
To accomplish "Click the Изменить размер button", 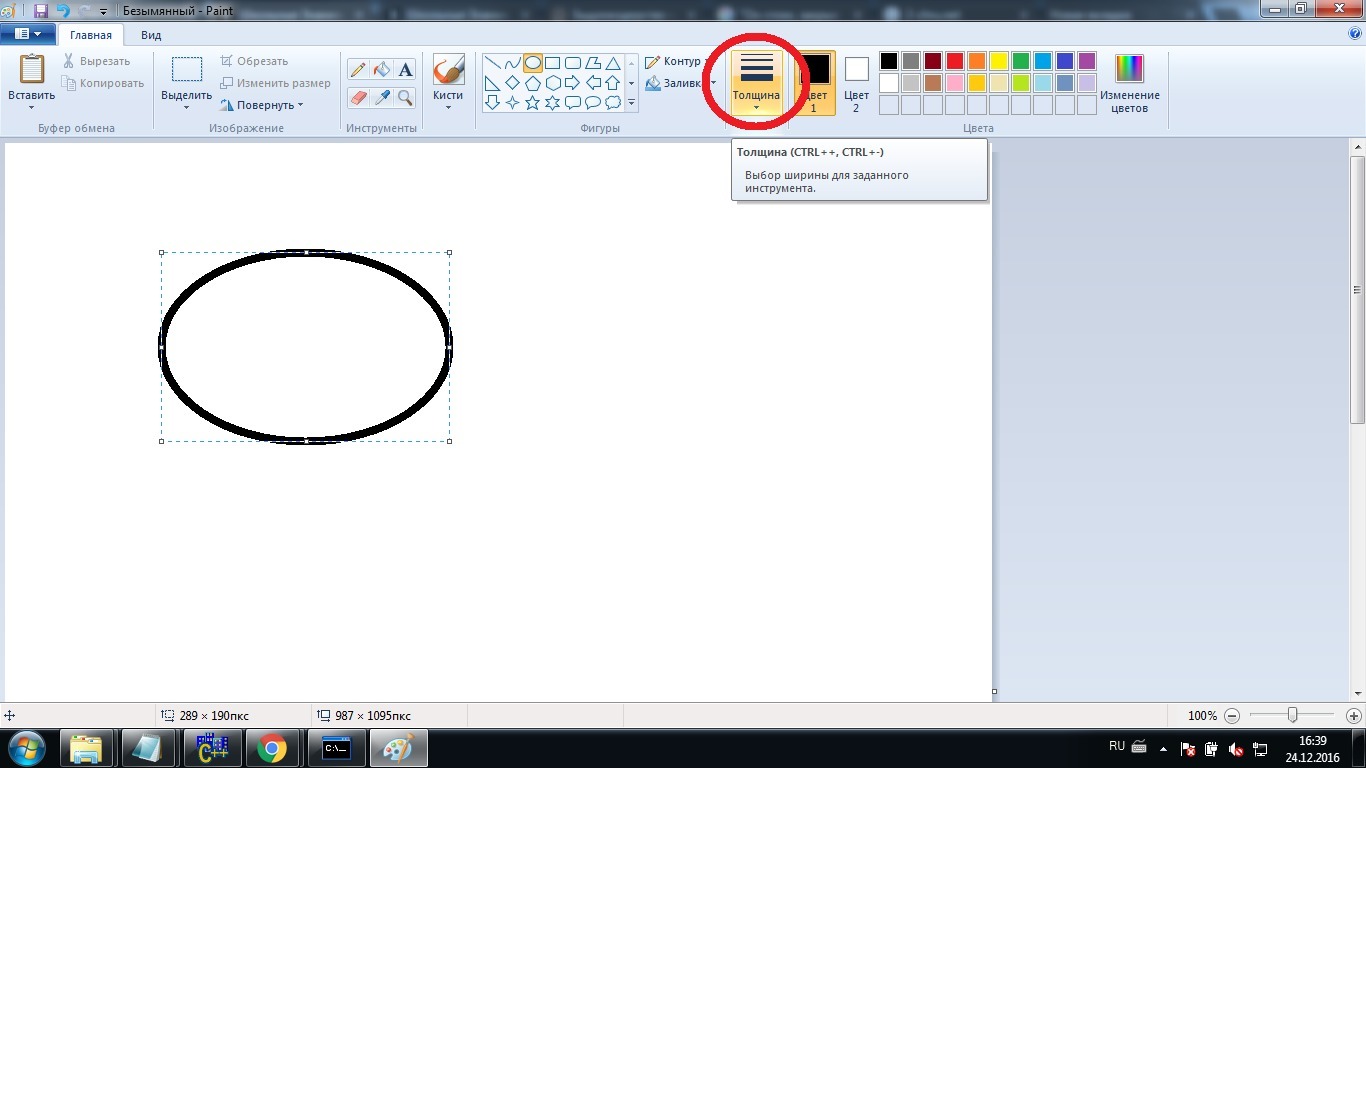I will click(276, 83).
